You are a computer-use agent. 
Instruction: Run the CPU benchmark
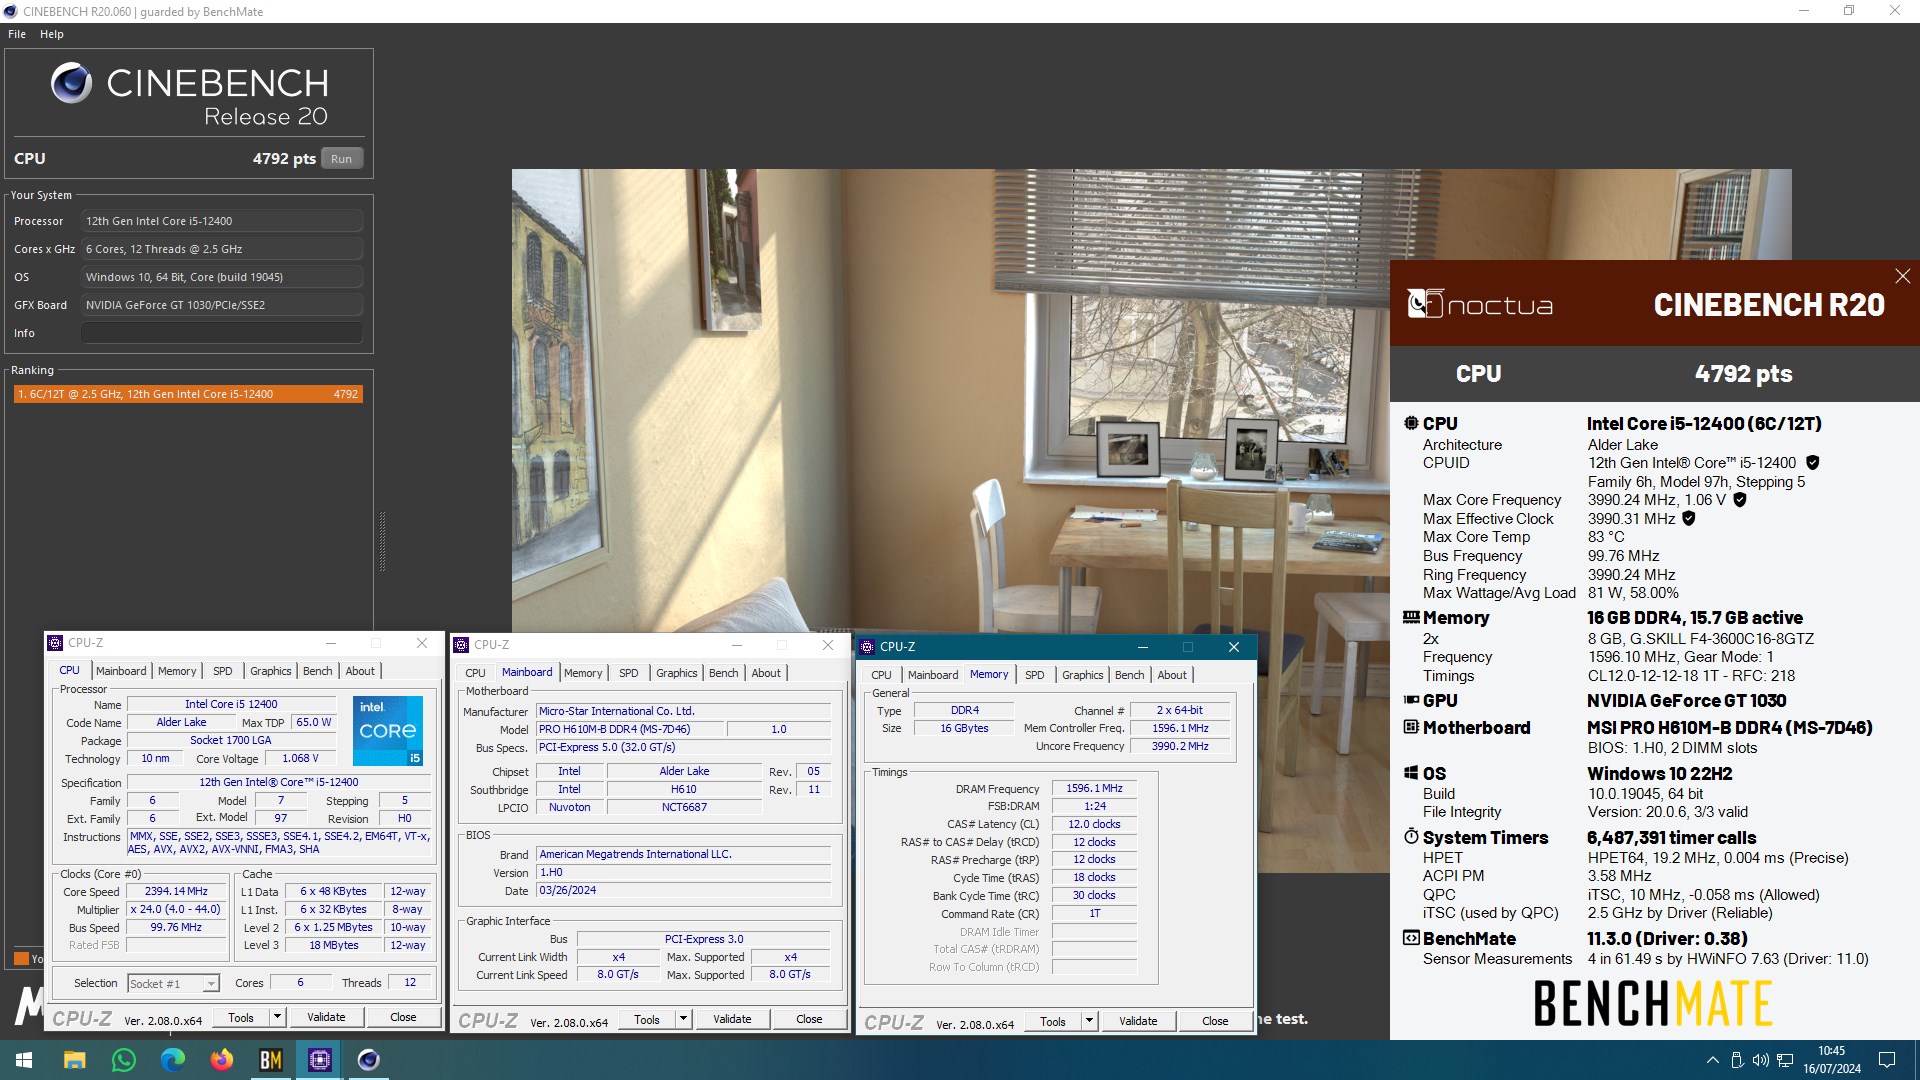click(342, 159)
